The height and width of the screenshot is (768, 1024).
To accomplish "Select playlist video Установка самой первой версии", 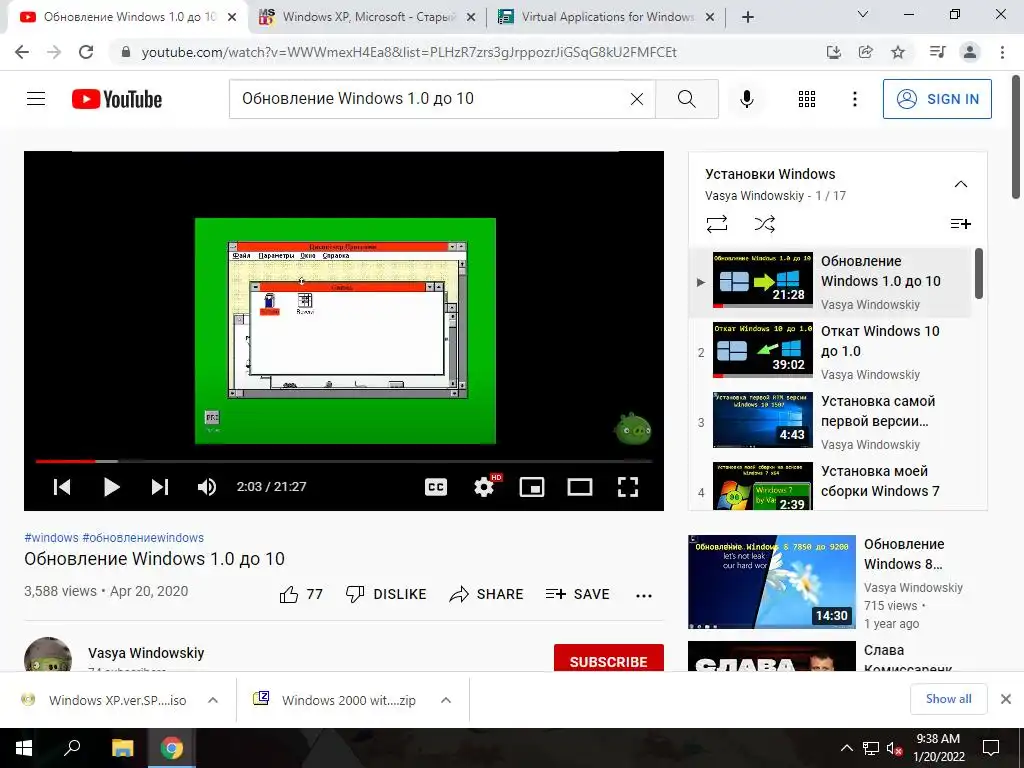I will [831, 422].
